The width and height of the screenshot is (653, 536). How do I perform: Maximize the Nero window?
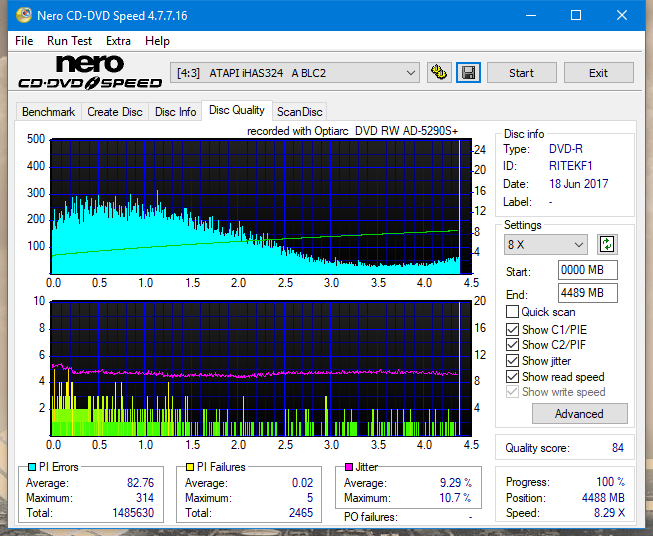pos(576,15)
